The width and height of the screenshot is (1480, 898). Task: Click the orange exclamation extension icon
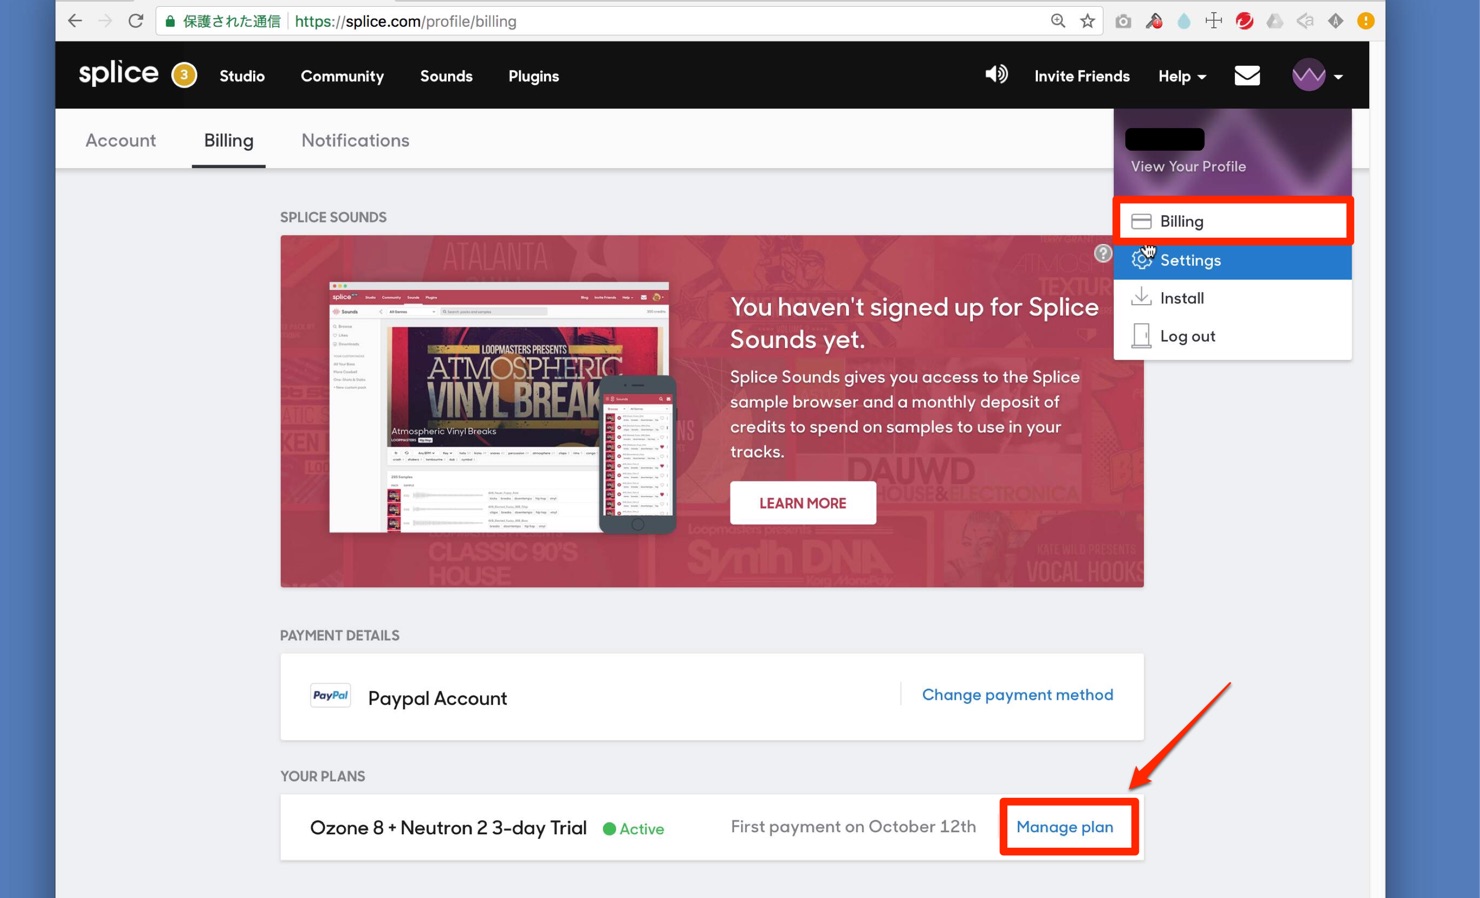pos(1365,21)
